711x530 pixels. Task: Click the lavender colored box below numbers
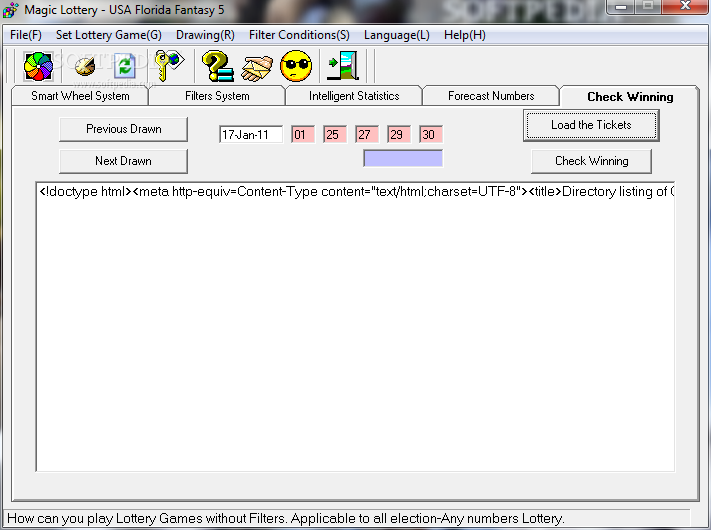pos(403,158)
